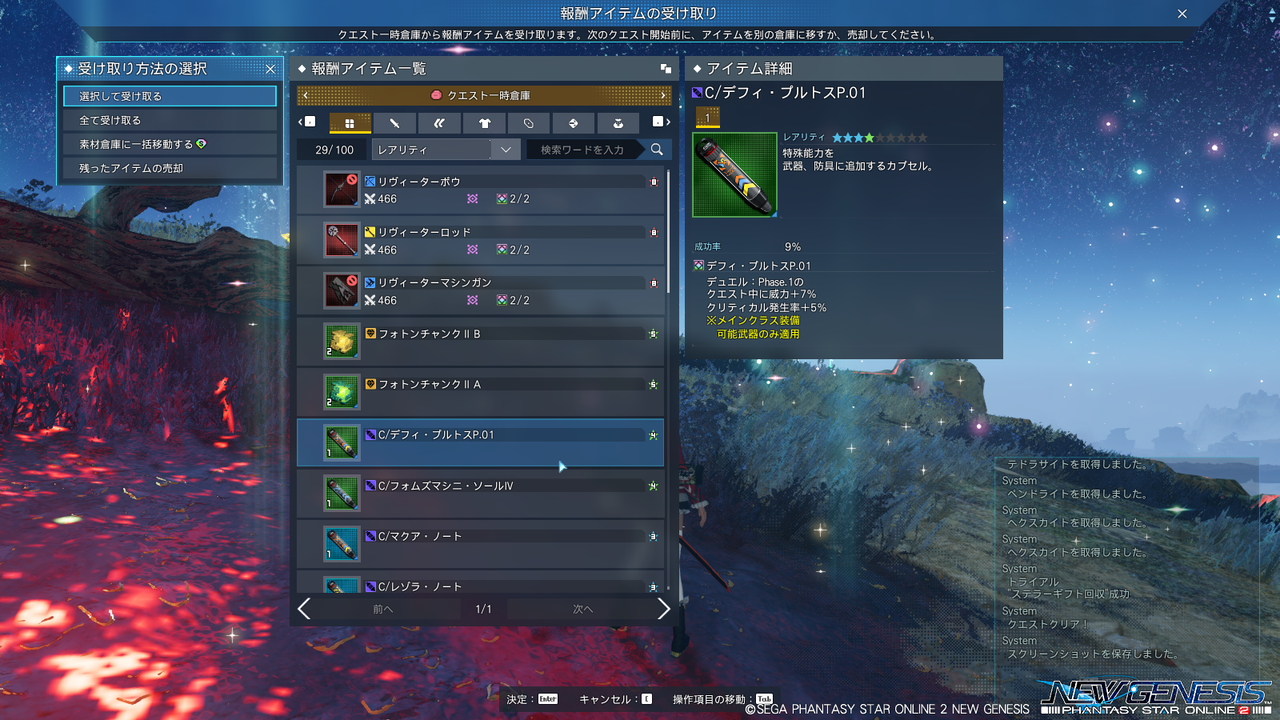The width and height of the screenshot is (1280, 720).
Task: Click rarity star icon on C/マクア・ノート row
Action: [x=653, y=536]
